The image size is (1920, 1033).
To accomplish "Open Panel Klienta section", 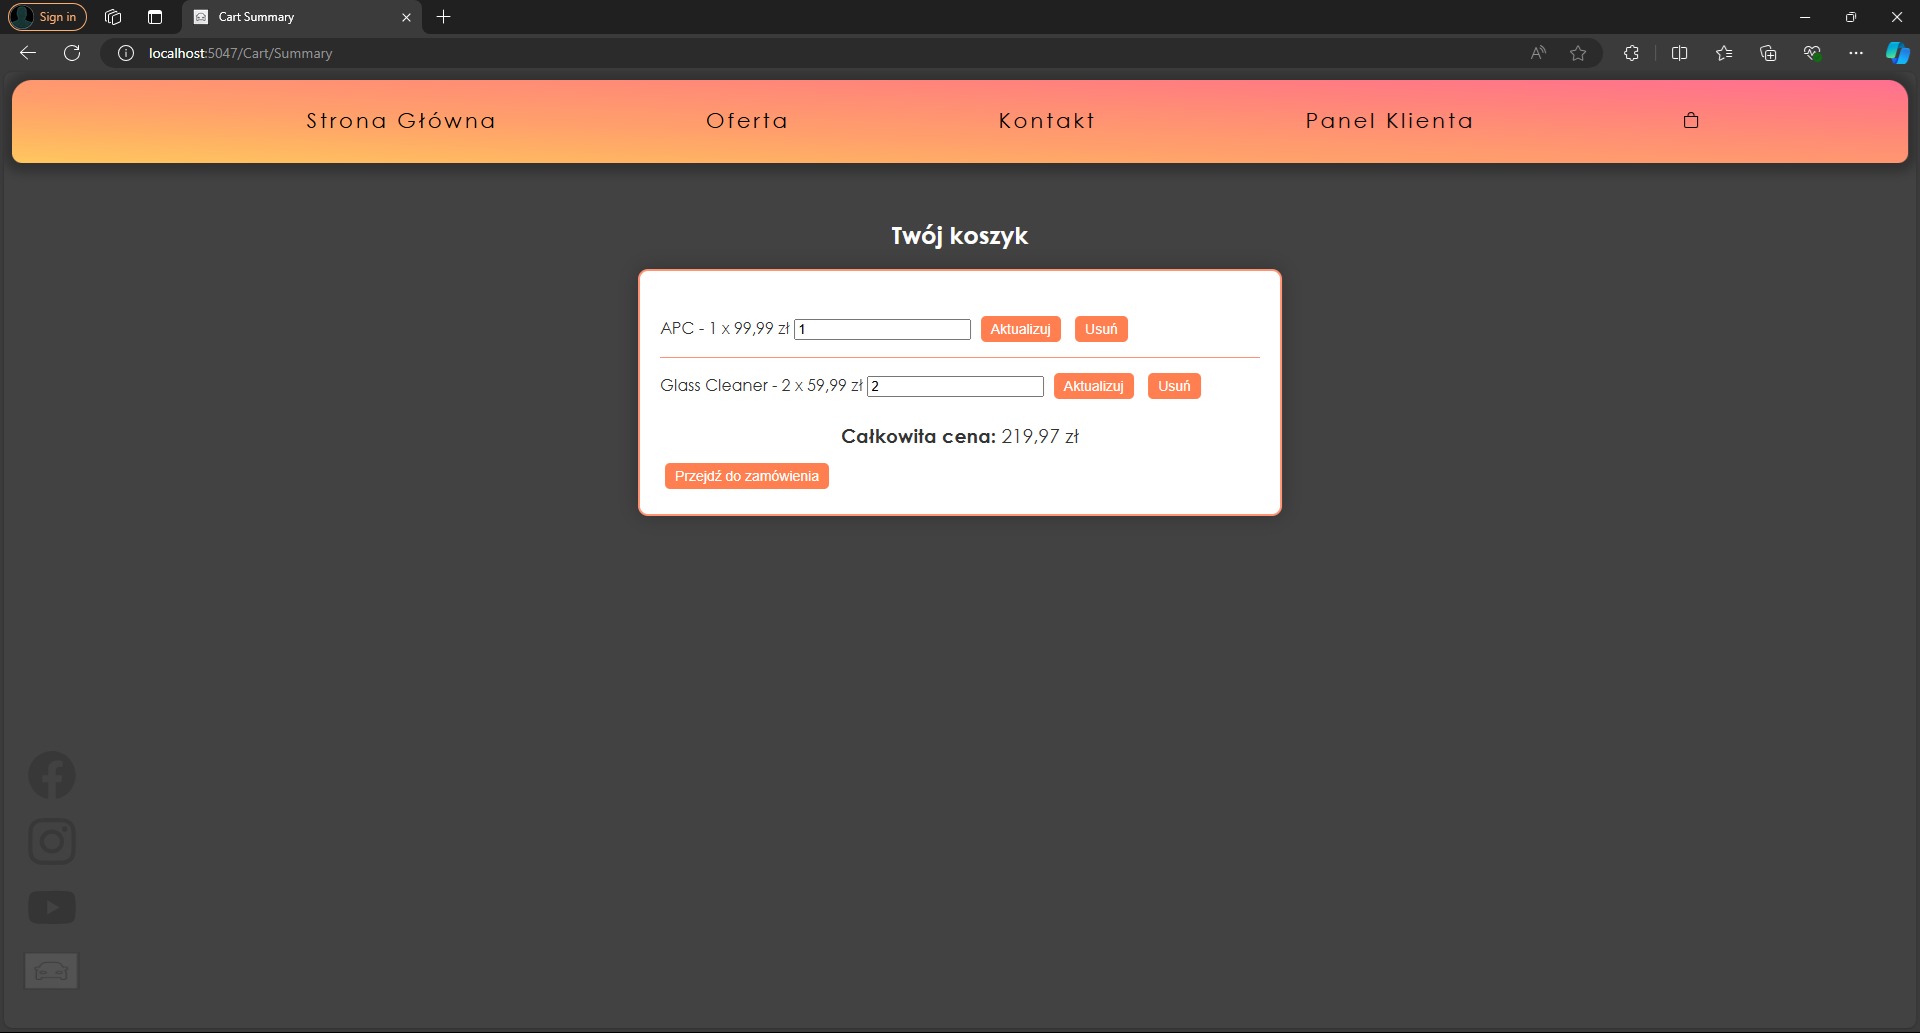I will [1389, 121].
